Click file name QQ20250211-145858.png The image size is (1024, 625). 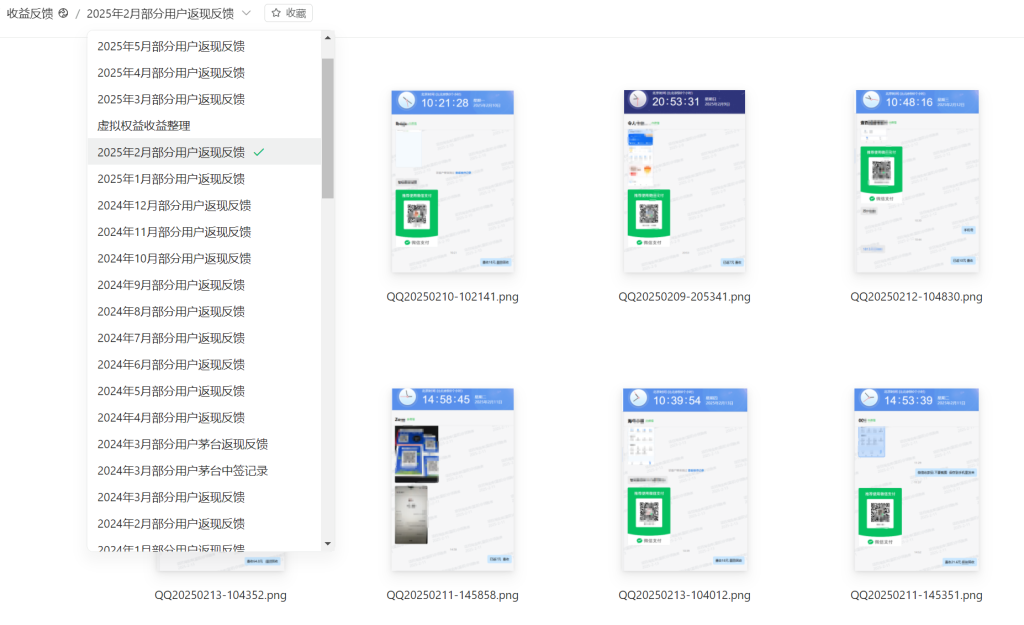point(453,595)
